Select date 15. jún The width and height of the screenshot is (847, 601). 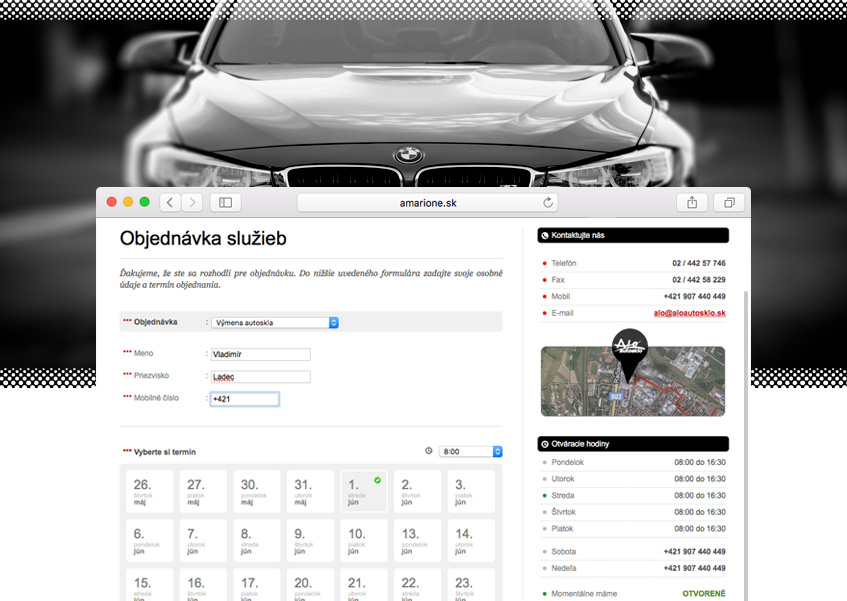point(150,585)
